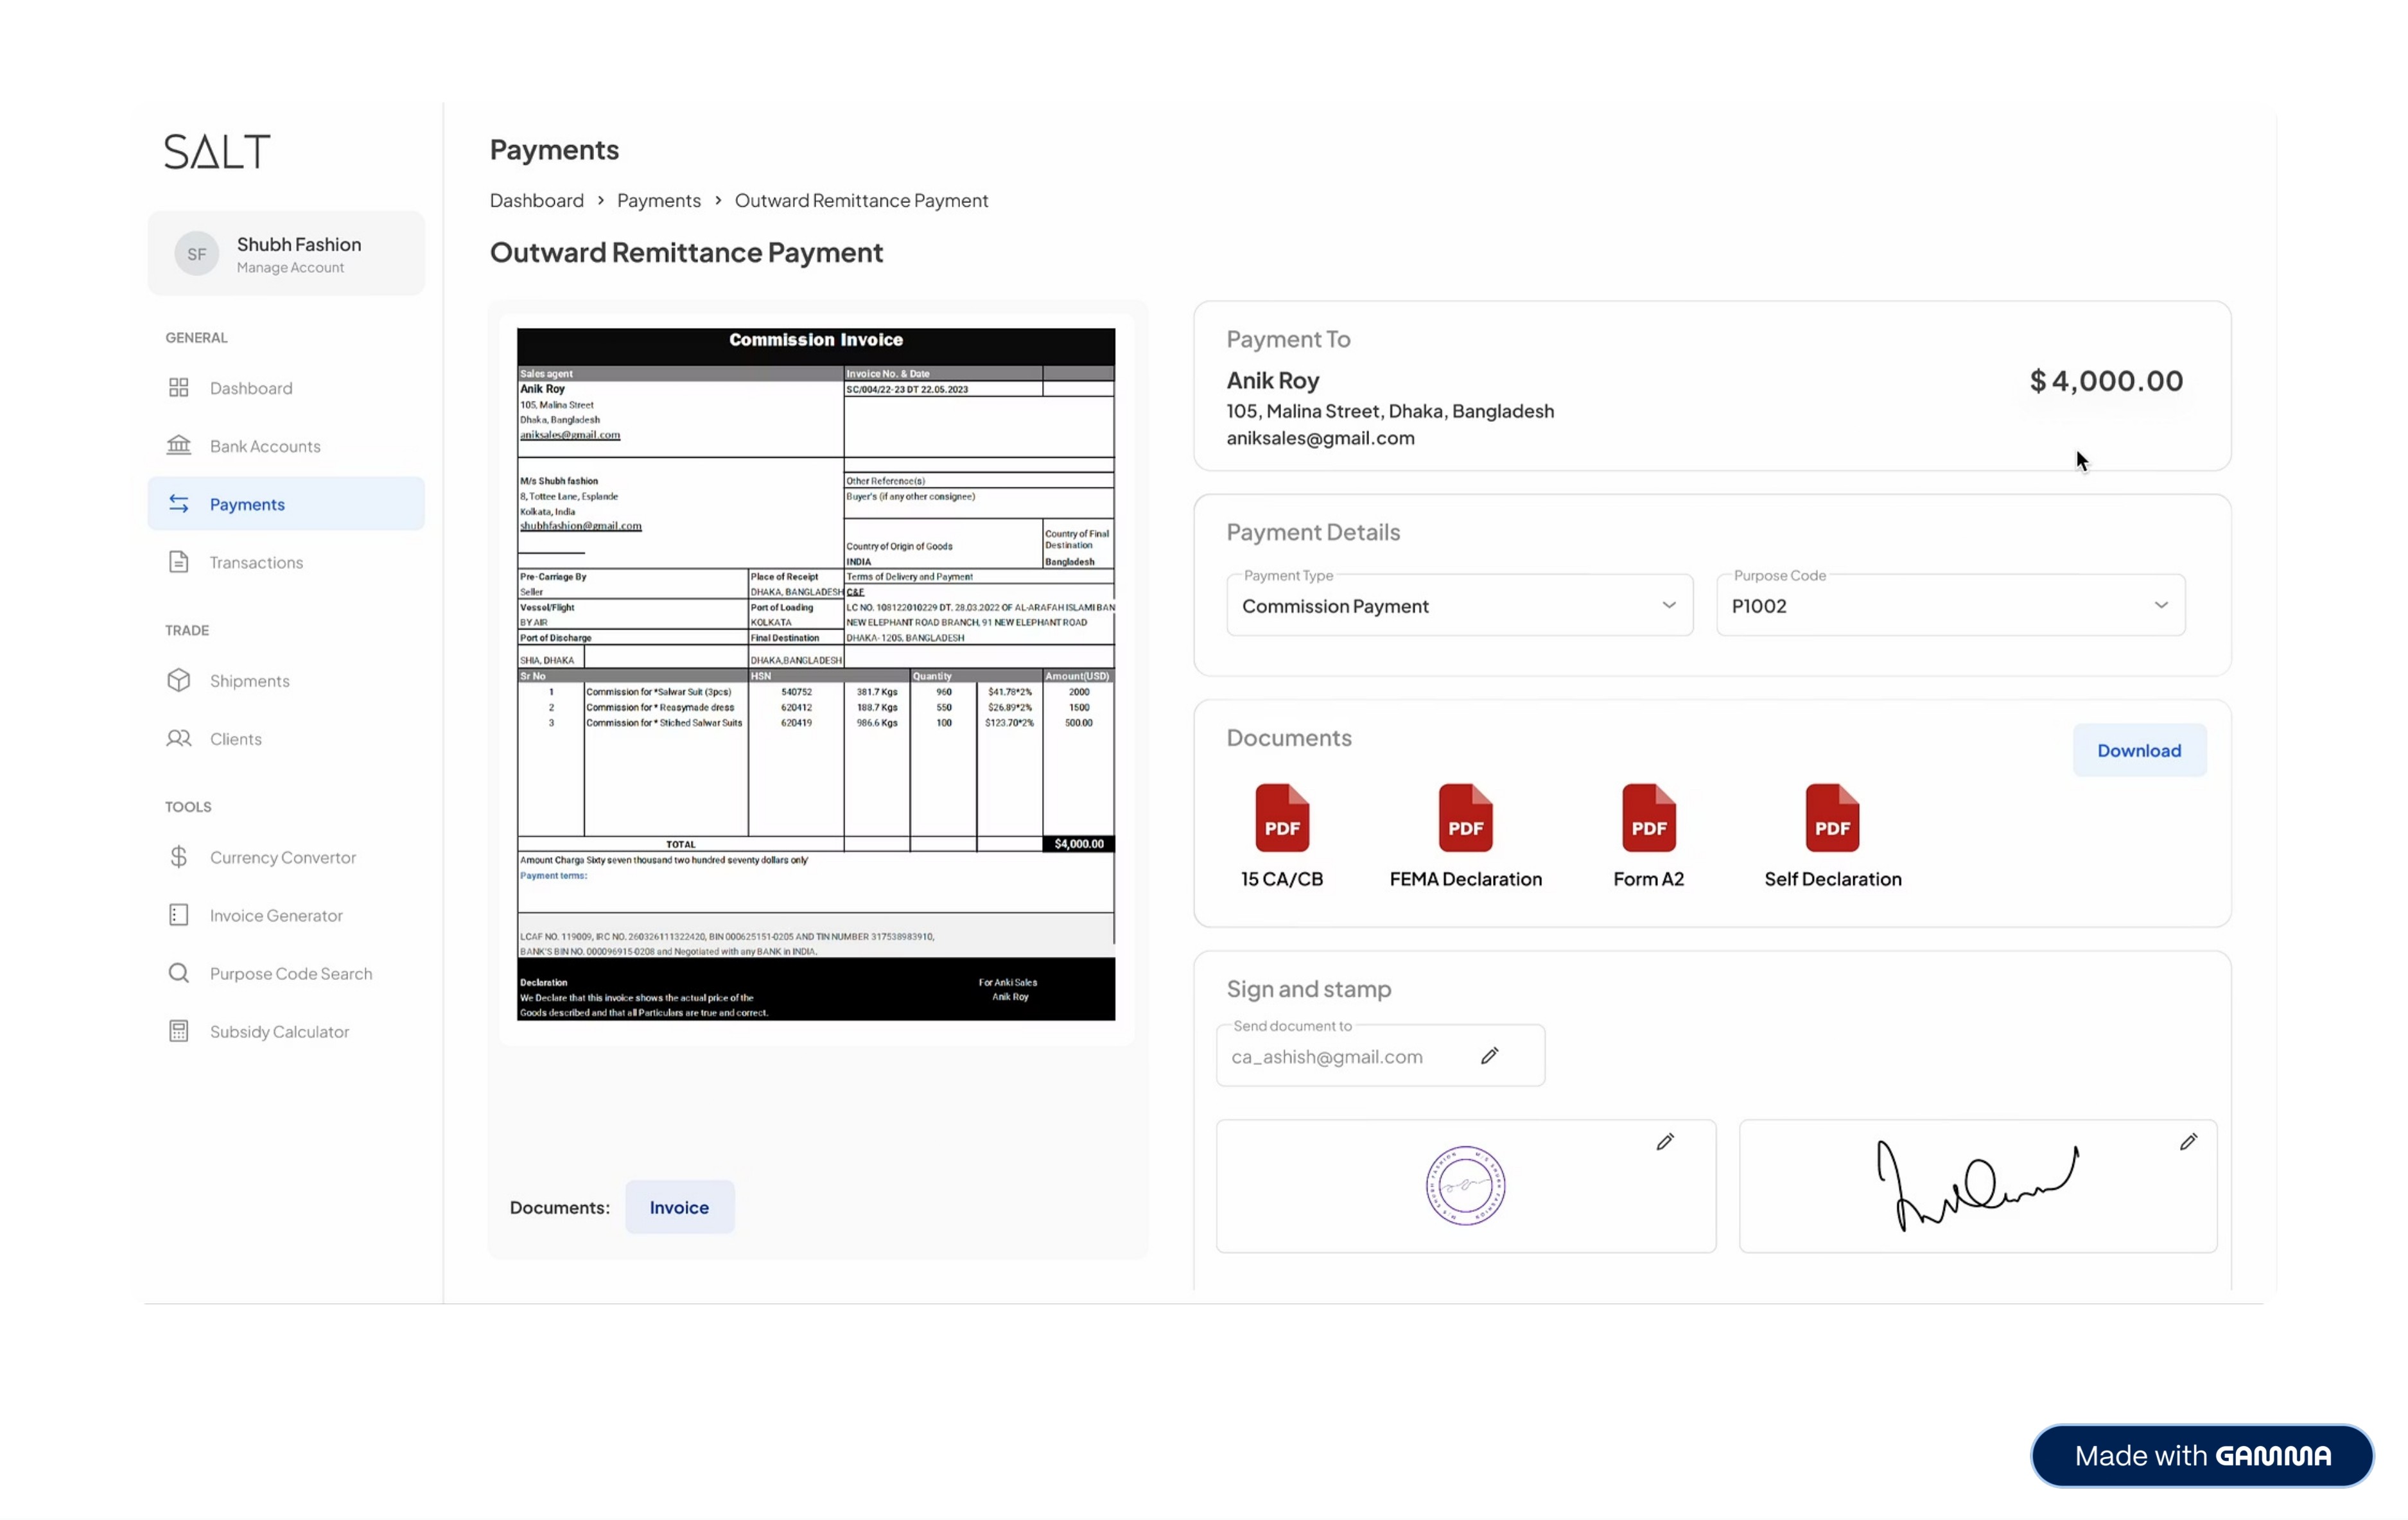Open Shubh Fashion Manage Account panel
Screen dimensions: 2408x1520
pyautogui.click(x=286, y=254)
